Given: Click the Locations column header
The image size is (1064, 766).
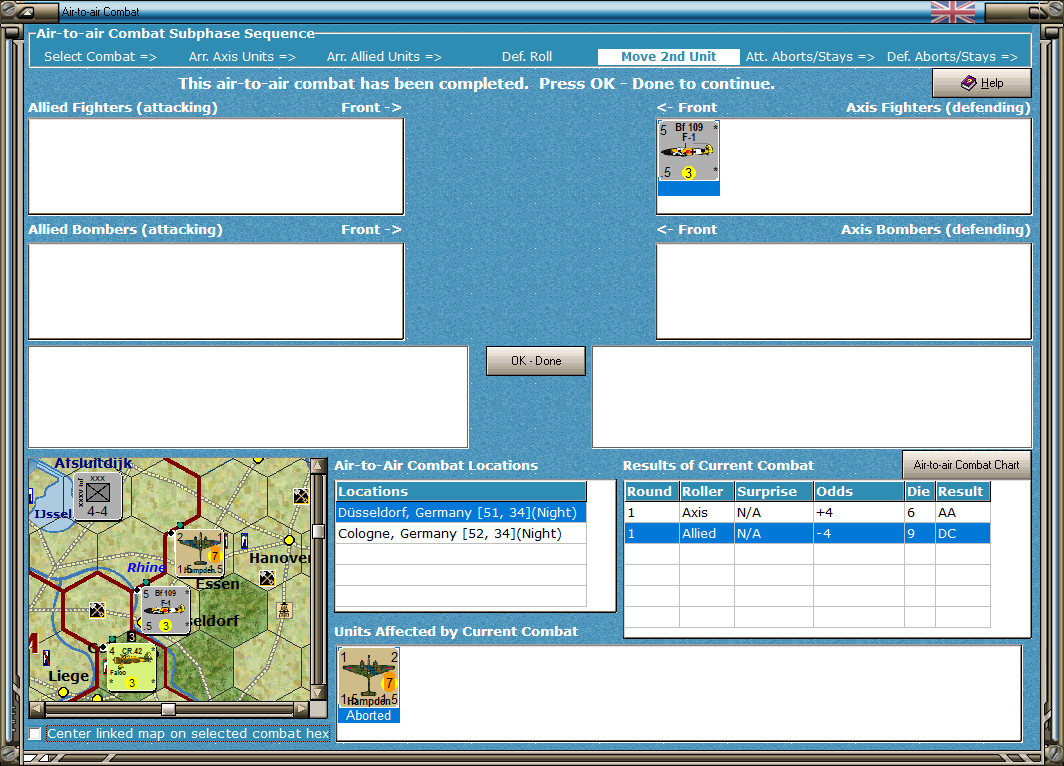Looking at the screenshot, I should (x=461, y=491).
